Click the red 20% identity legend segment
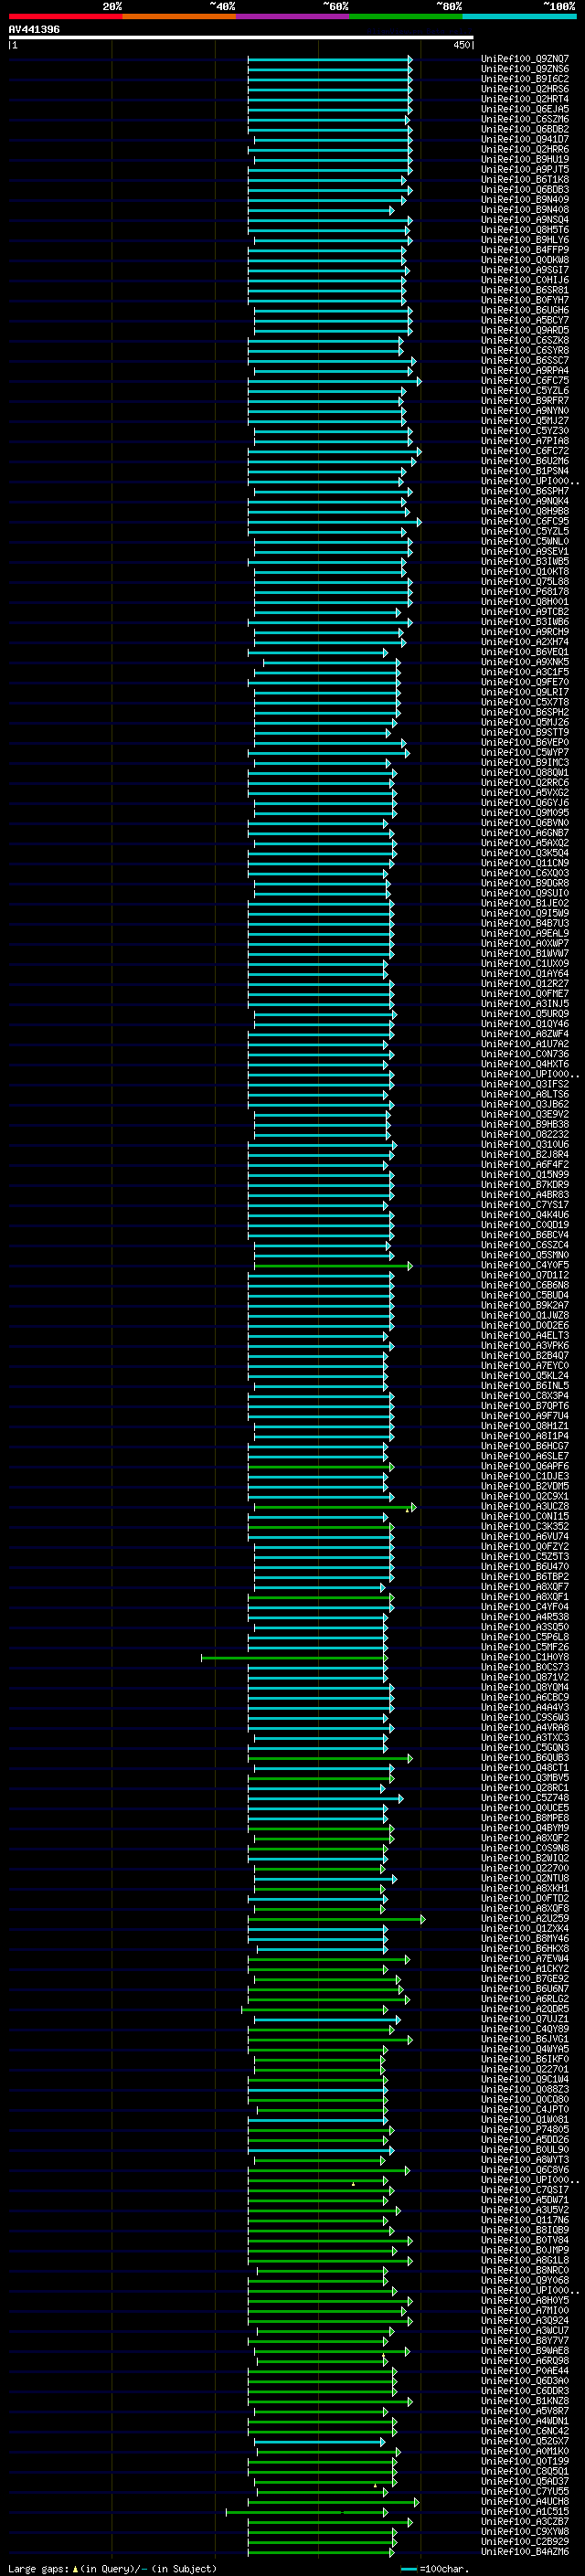The image size is (585, 2576). [66, 16]
